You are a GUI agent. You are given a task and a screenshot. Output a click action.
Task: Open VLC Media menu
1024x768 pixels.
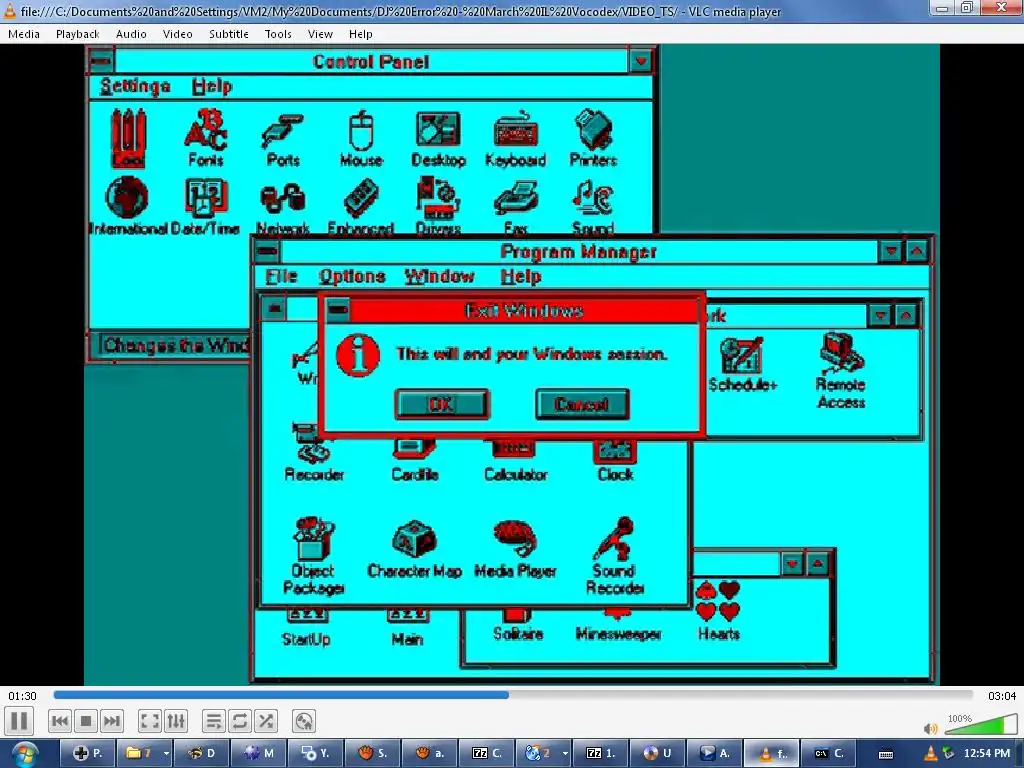(24, 34)
